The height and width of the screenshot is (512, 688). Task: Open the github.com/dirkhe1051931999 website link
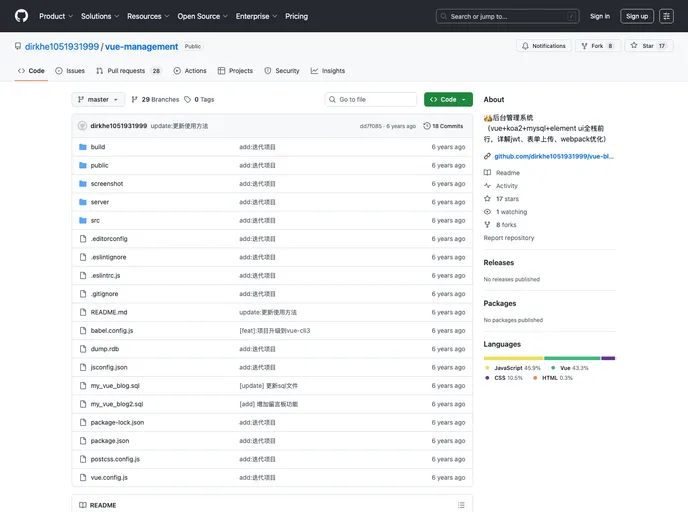554,157
